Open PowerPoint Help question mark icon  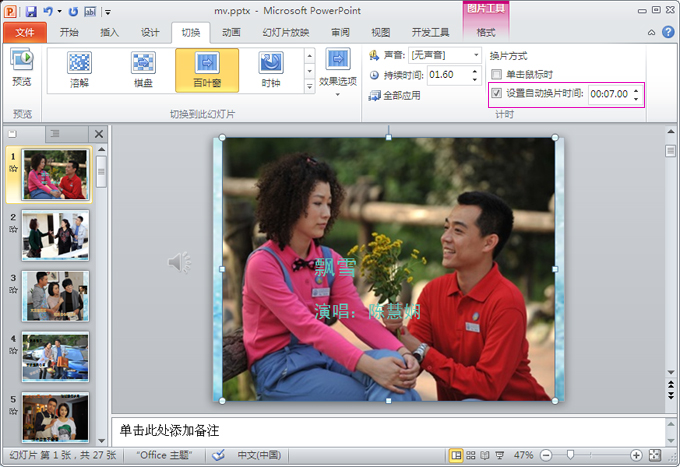tap(668, 32)
